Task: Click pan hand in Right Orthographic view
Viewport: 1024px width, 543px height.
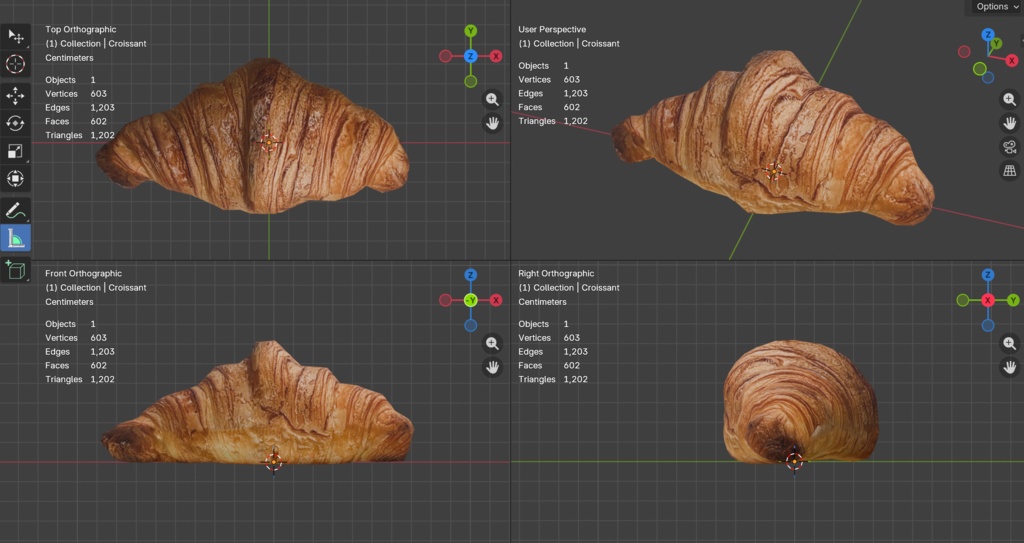Action: tap(1010, 367)
